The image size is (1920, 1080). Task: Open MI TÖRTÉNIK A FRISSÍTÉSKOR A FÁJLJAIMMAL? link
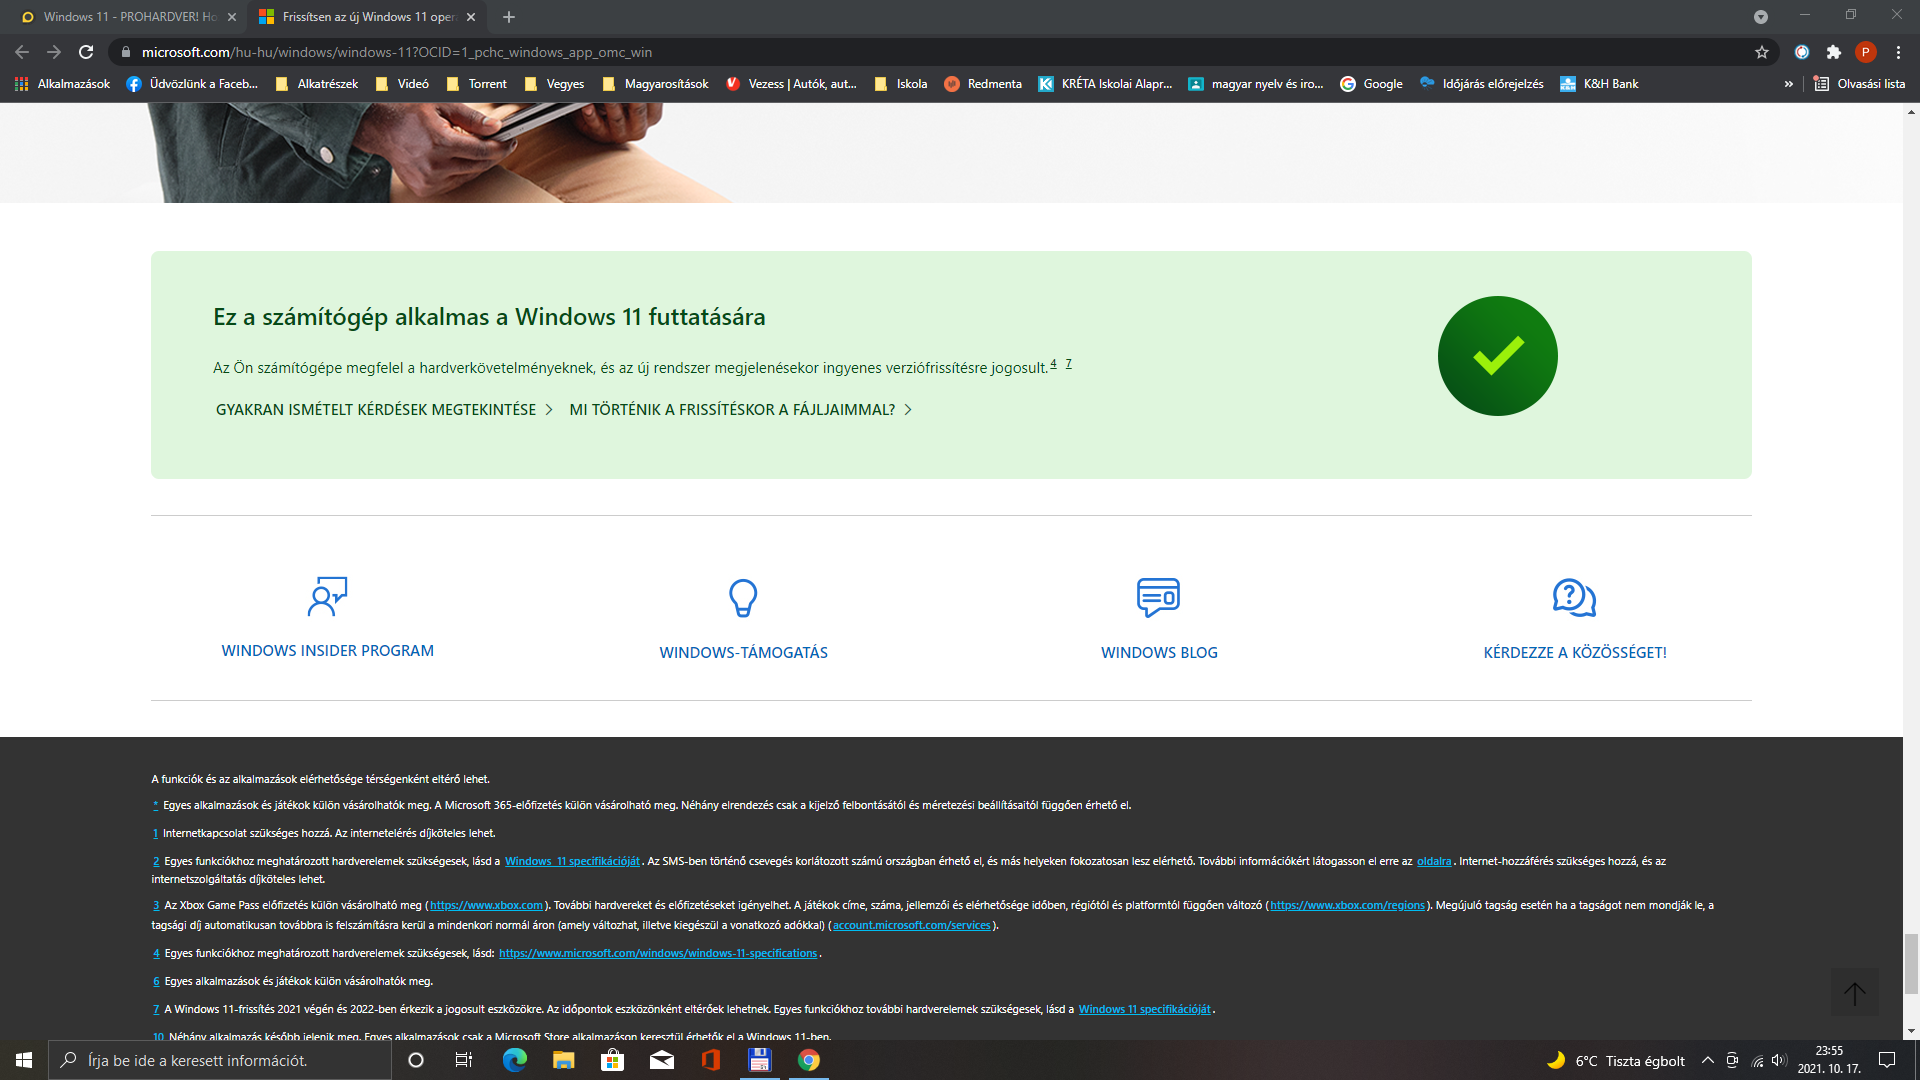[x=740, y=410]
